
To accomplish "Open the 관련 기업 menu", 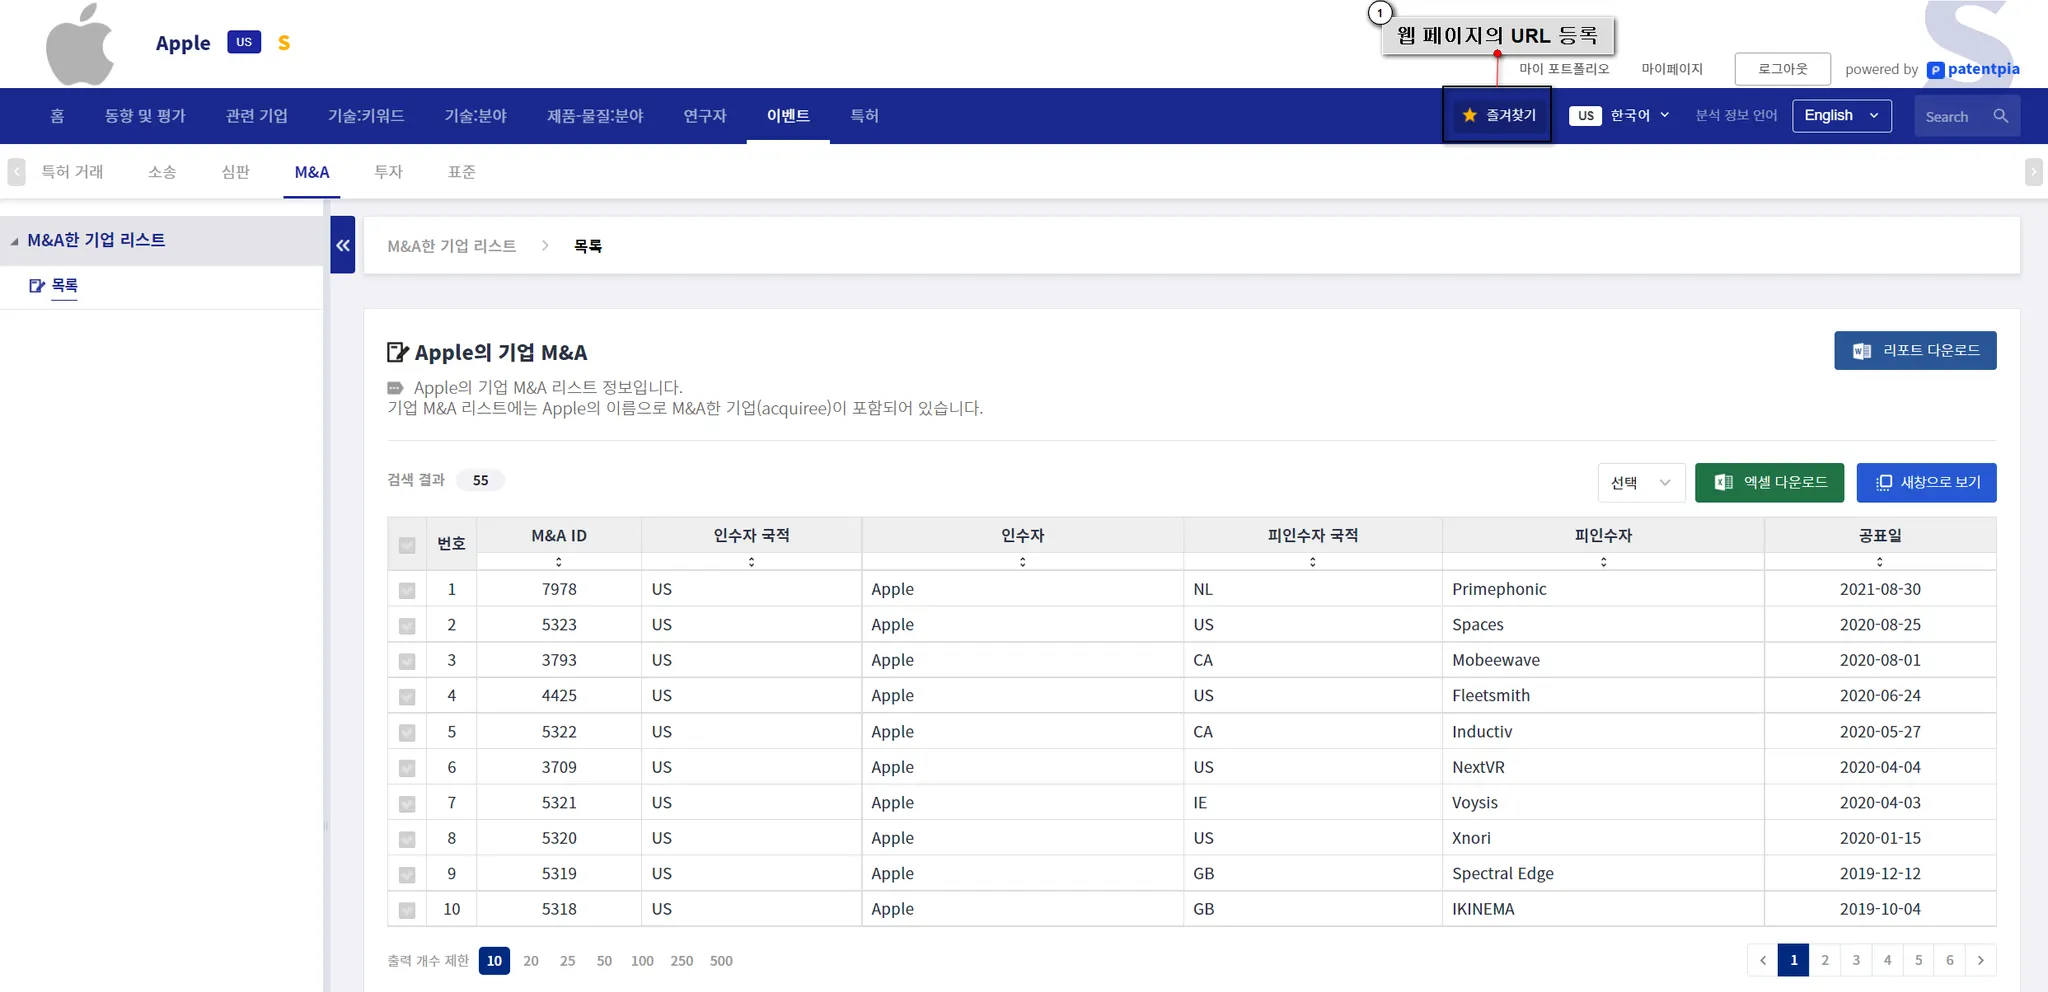I will pos(257,115).
